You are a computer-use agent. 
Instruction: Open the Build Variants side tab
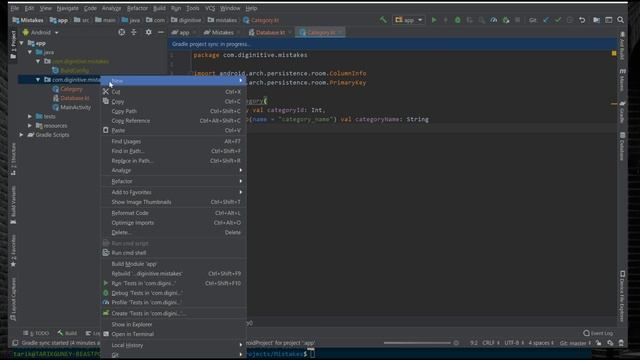coord(13,204)
